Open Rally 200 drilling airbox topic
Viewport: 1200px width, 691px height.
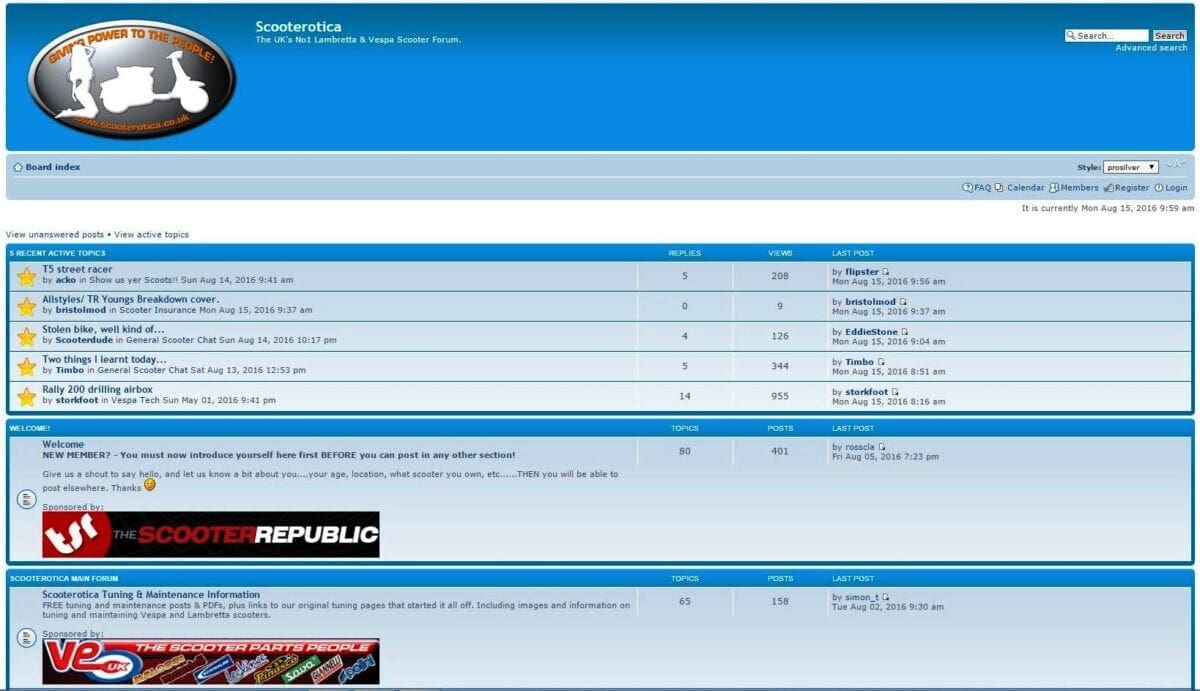97,390
